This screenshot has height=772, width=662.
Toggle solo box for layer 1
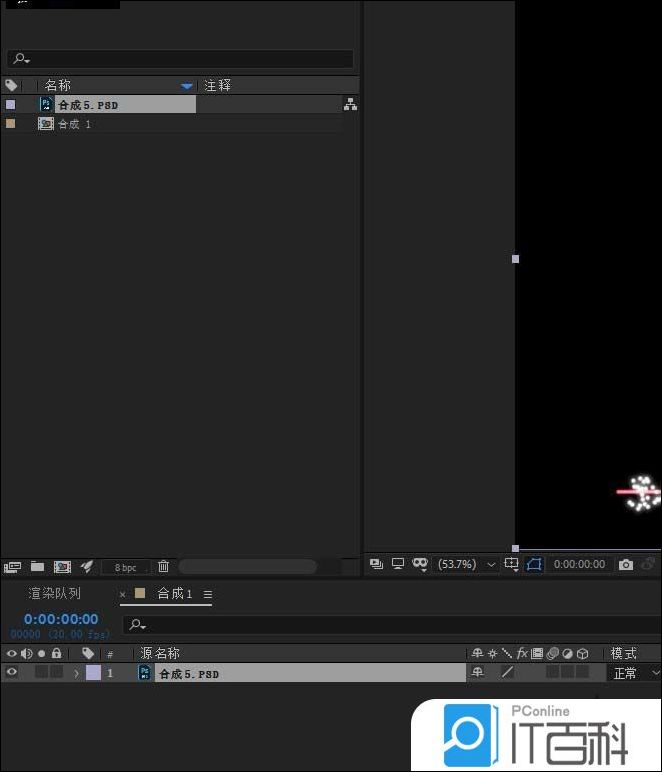pyautogui.click(x=42, y=672)
